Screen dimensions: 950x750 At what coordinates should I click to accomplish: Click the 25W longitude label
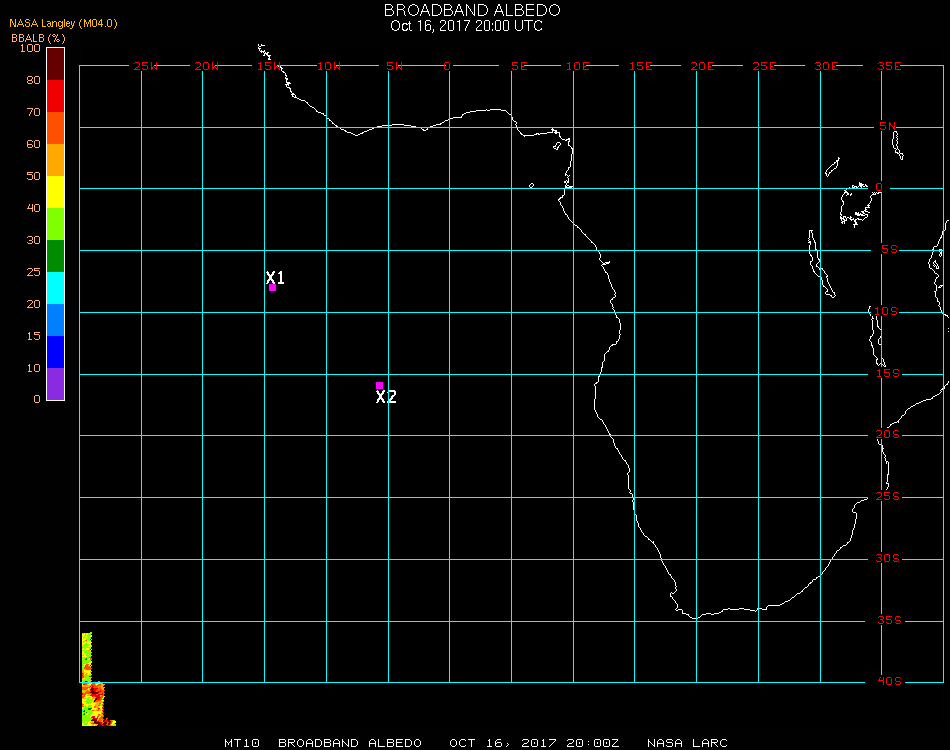(145, 66)
